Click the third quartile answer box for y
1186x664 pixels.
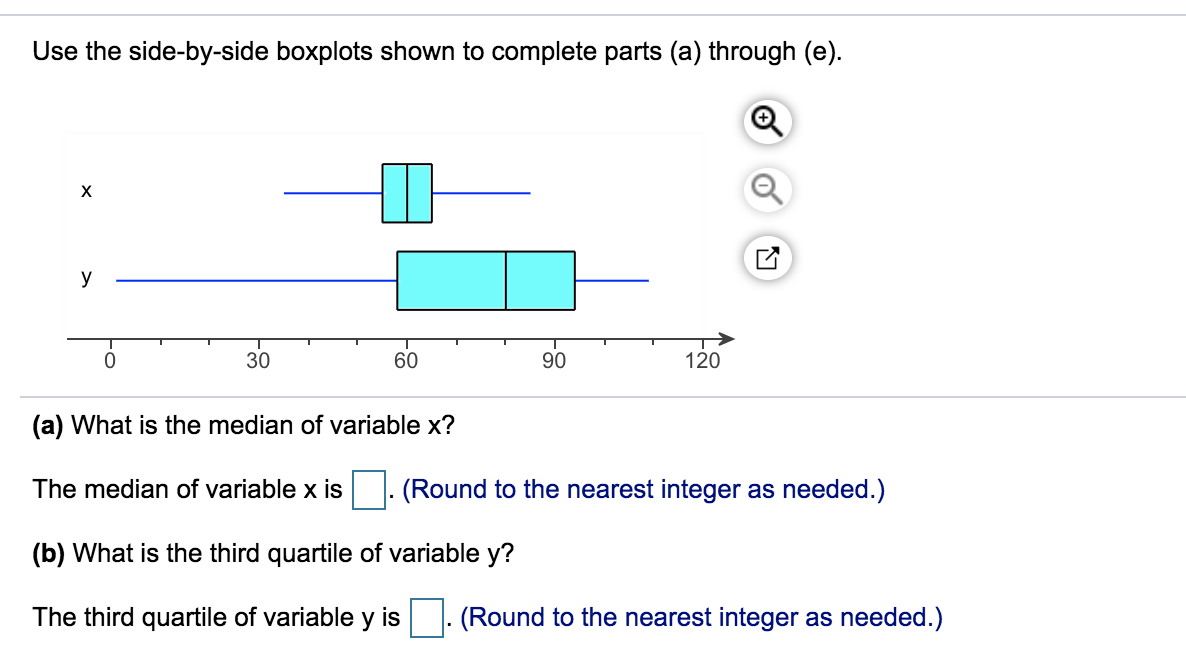click(427, 617)
